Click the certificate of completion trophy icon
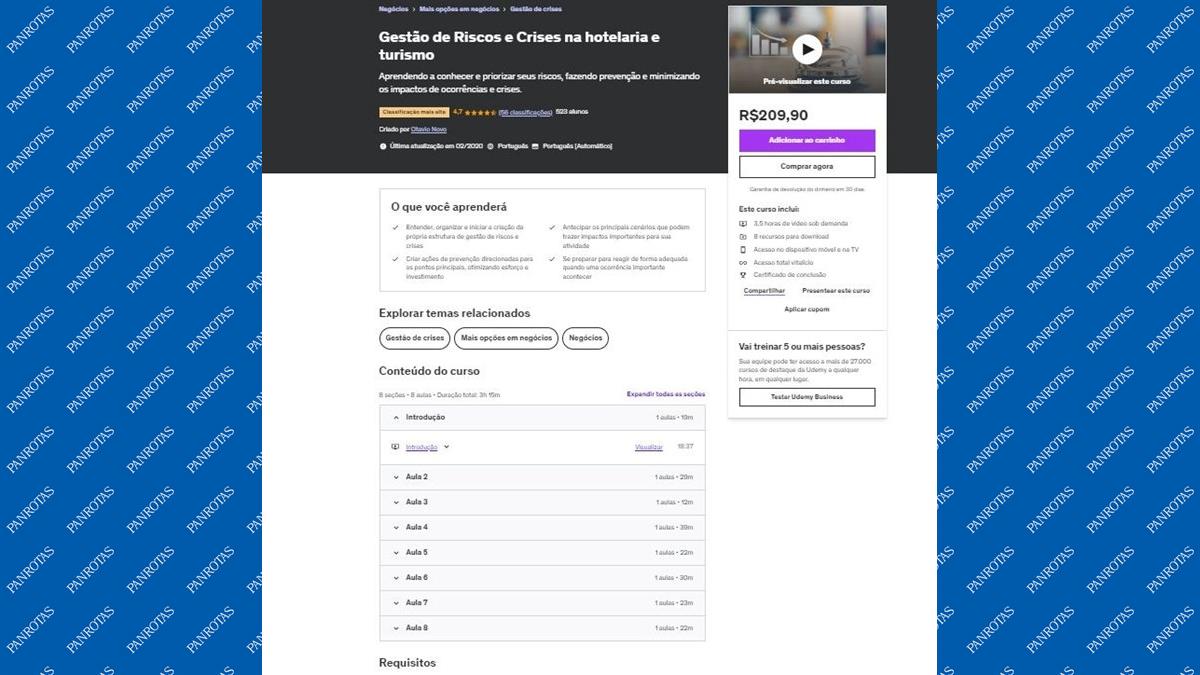 coord(743,275)
